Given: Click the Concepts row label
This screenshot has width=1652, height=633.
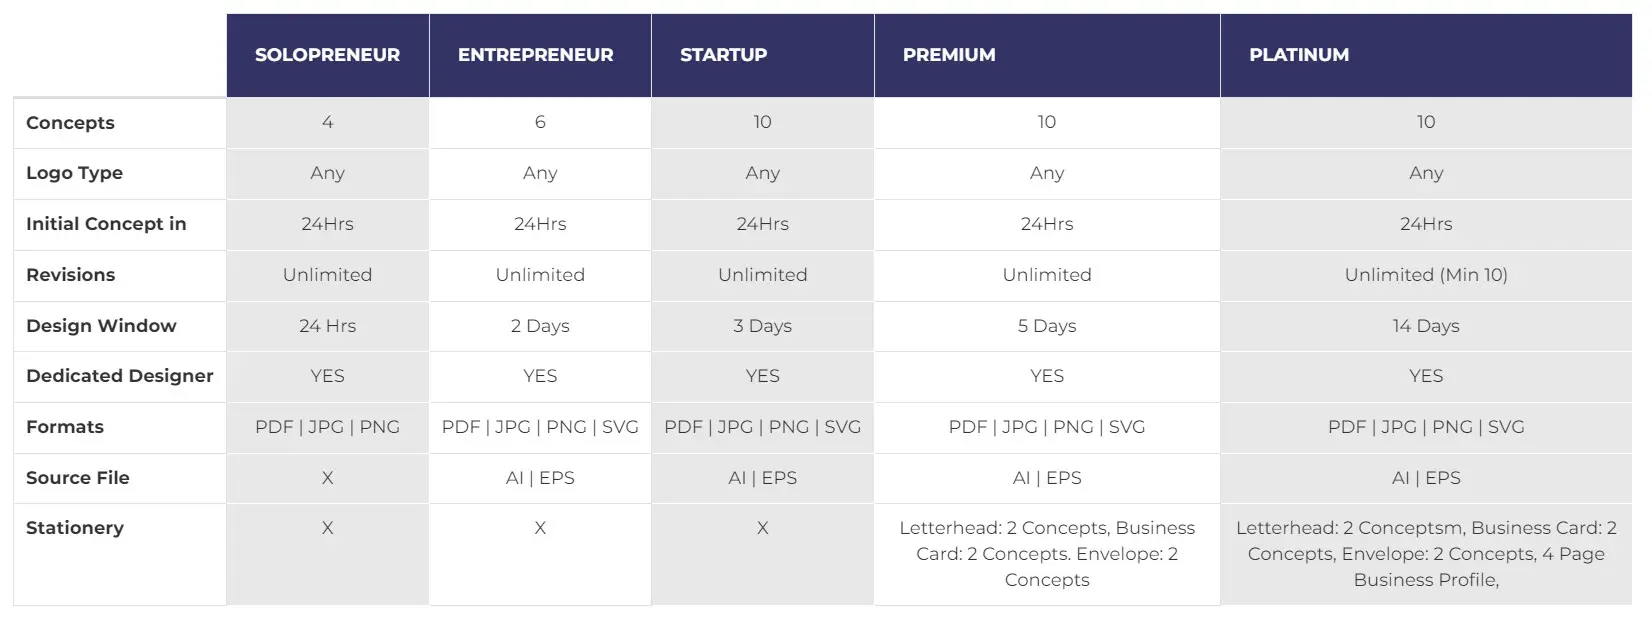Looking at the screenshot, I should click(x=70, y=123).
